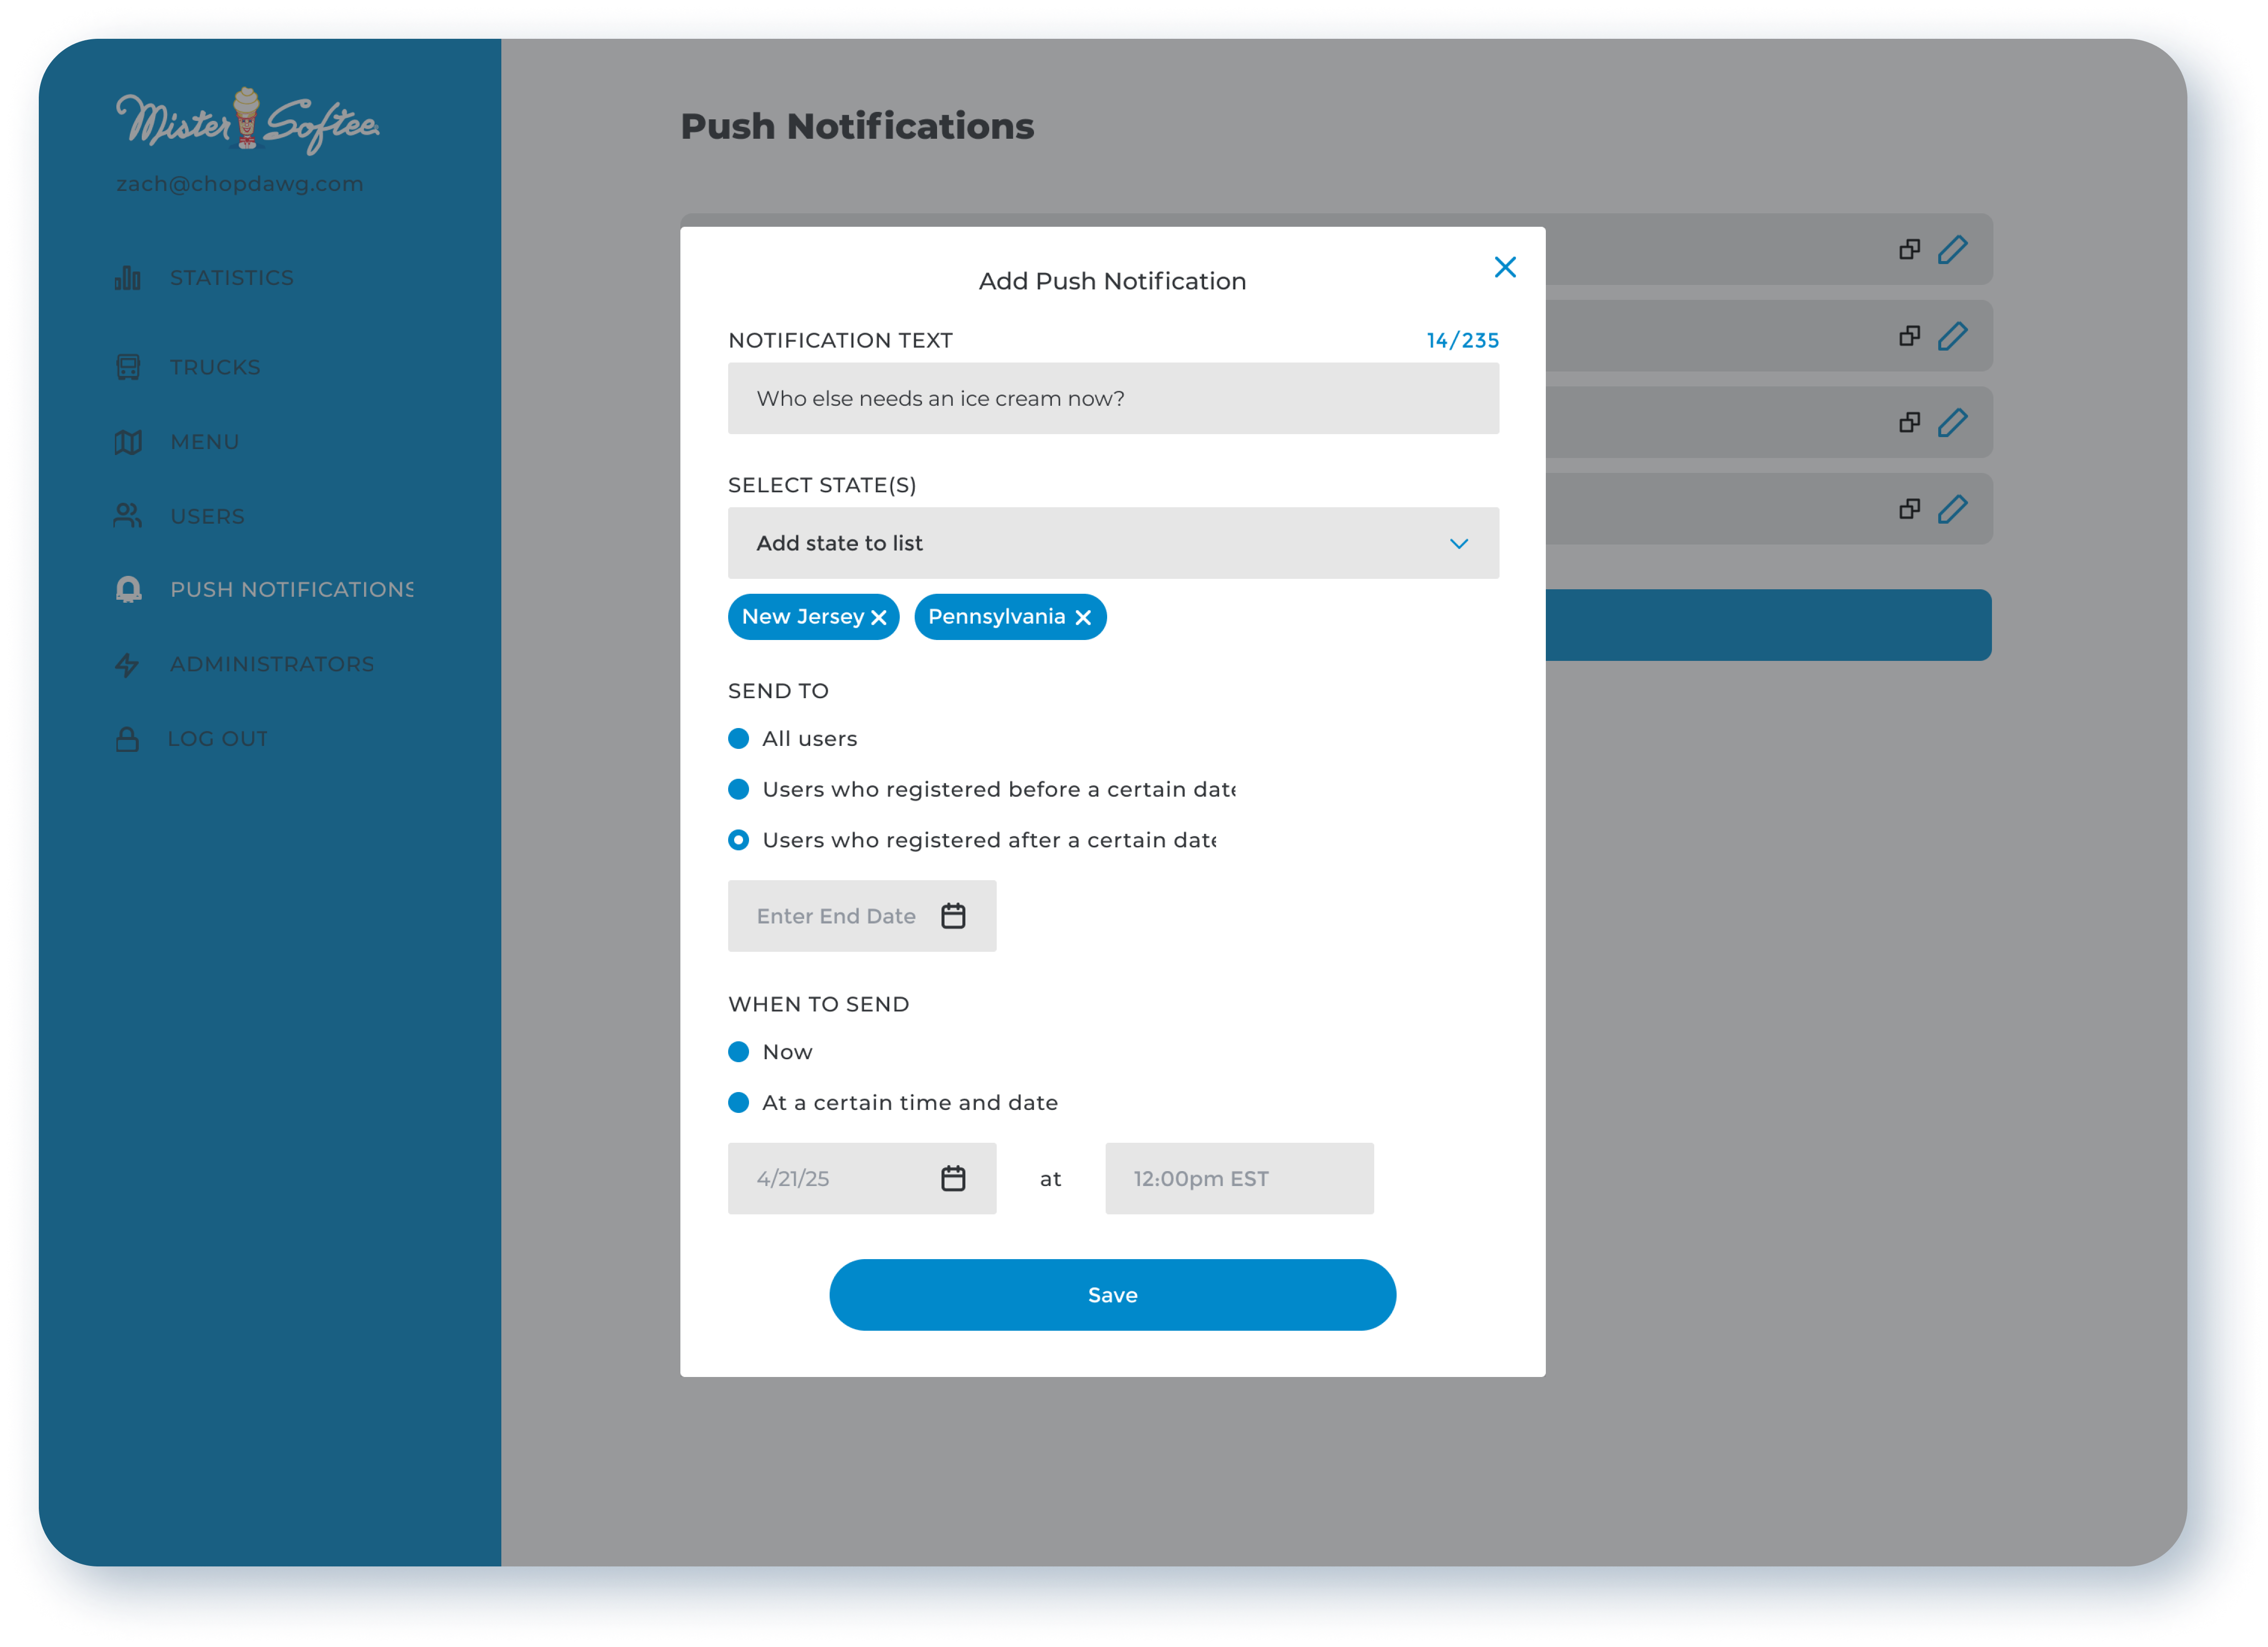The width and height of the screenshot is (2268, 1647).
Task: Close the Add Push Notification dialog
Action: [x=1504, y=267]
